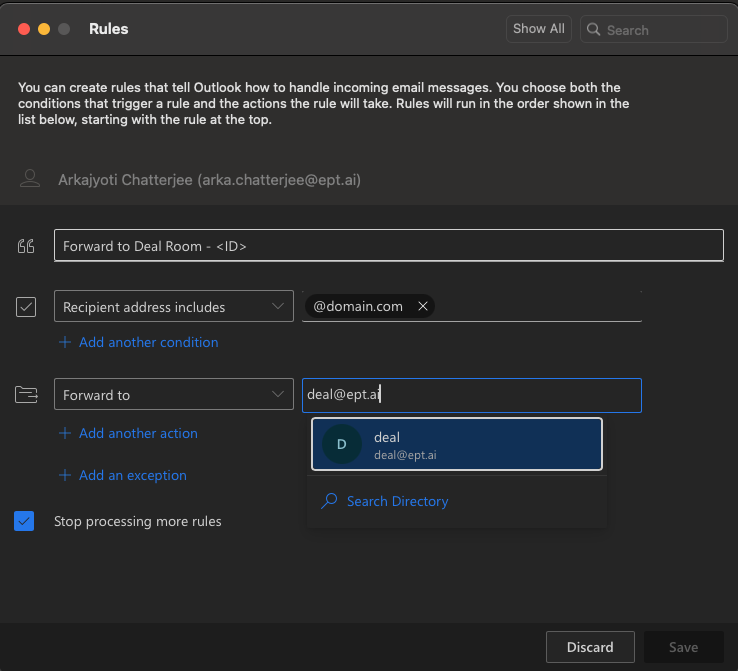Click the Discard button
This screenshot has width=738, height=671.
590,647
